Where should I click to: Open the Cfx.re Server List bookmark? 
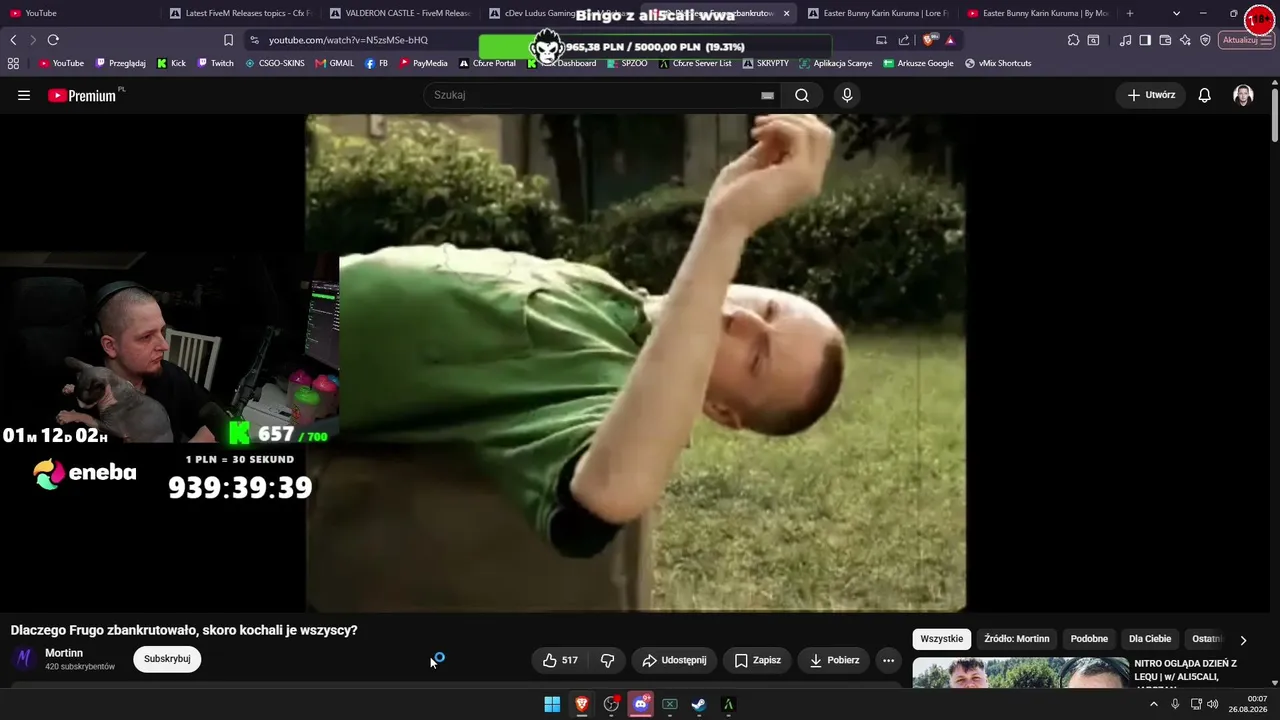click(694, 63)
